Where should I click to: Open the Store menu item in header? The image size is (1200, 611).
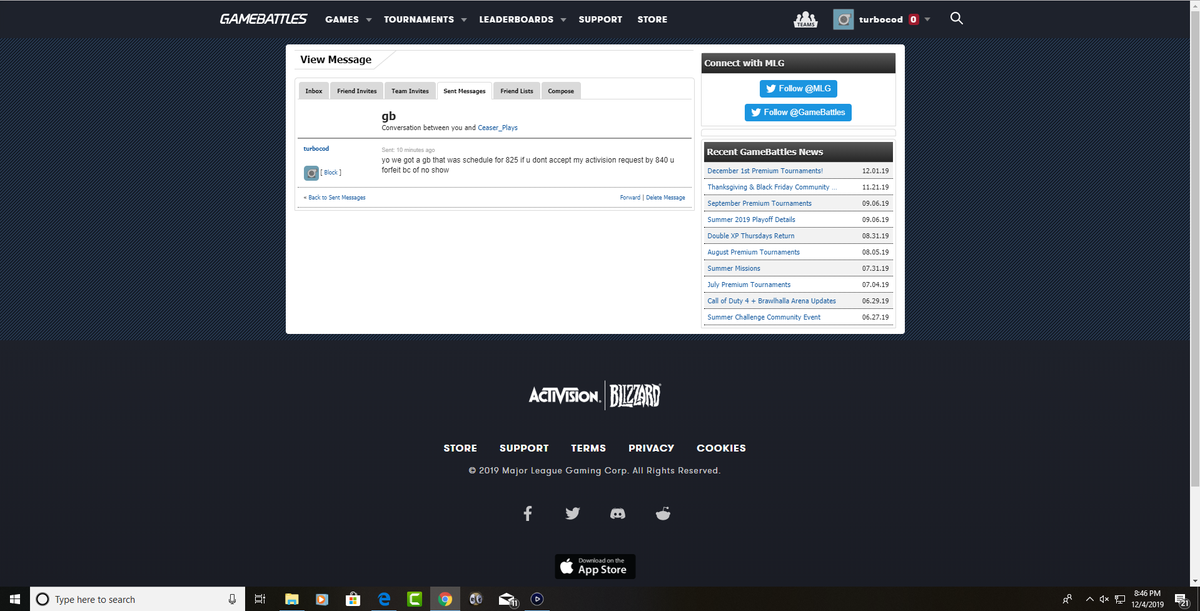click(652, 19)
